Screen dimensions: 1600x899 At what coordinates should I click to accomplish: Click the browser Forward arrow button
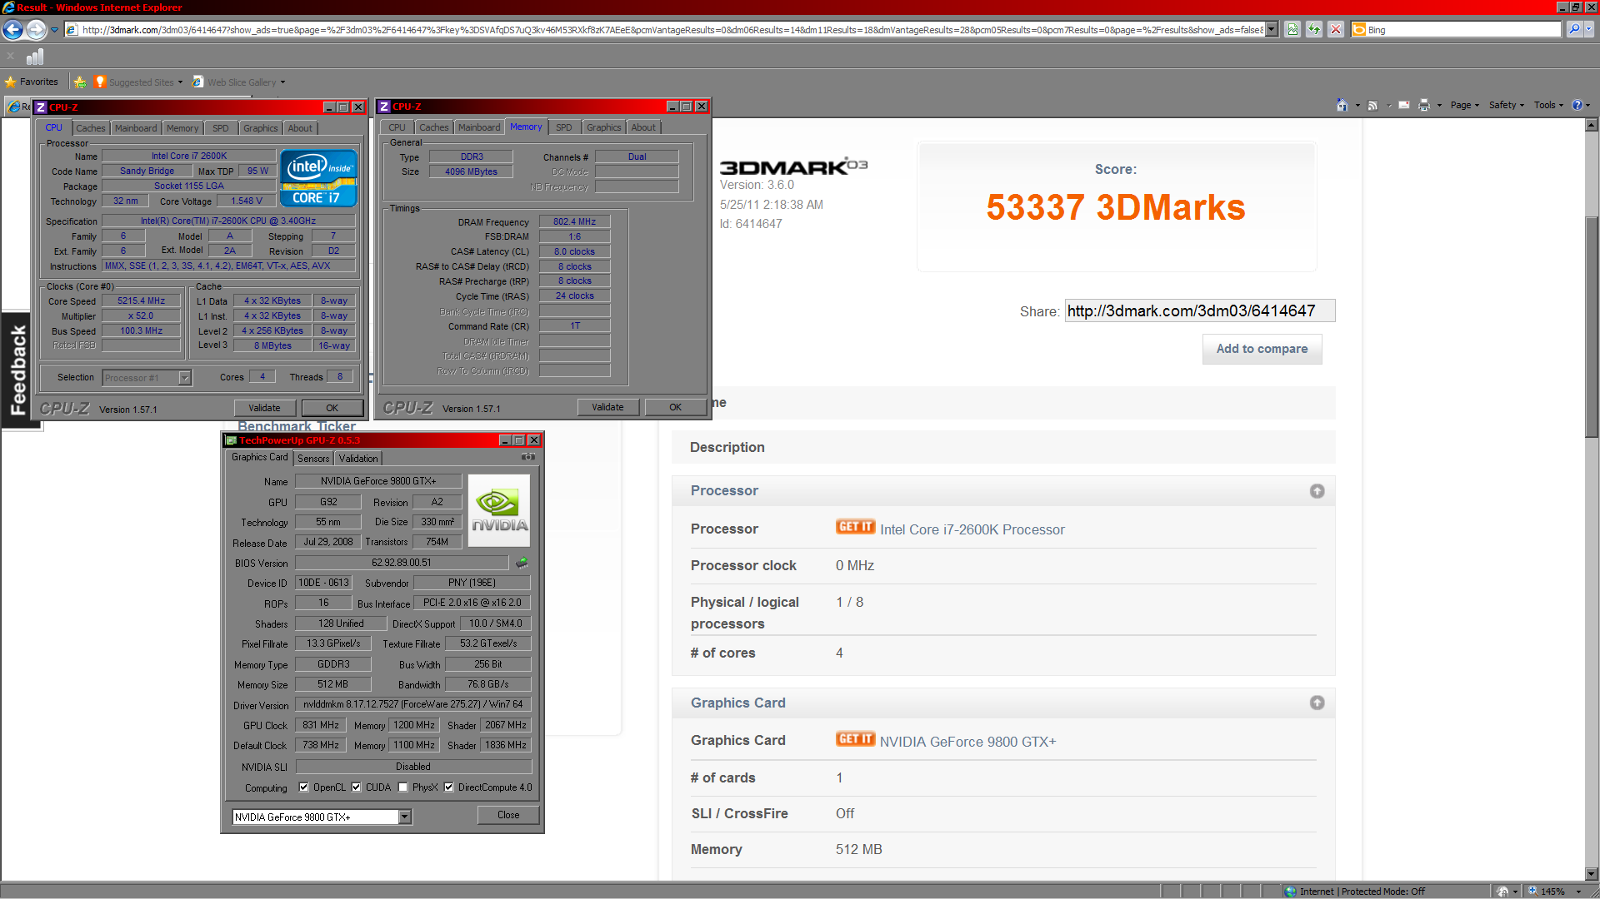tap(35, 30)
